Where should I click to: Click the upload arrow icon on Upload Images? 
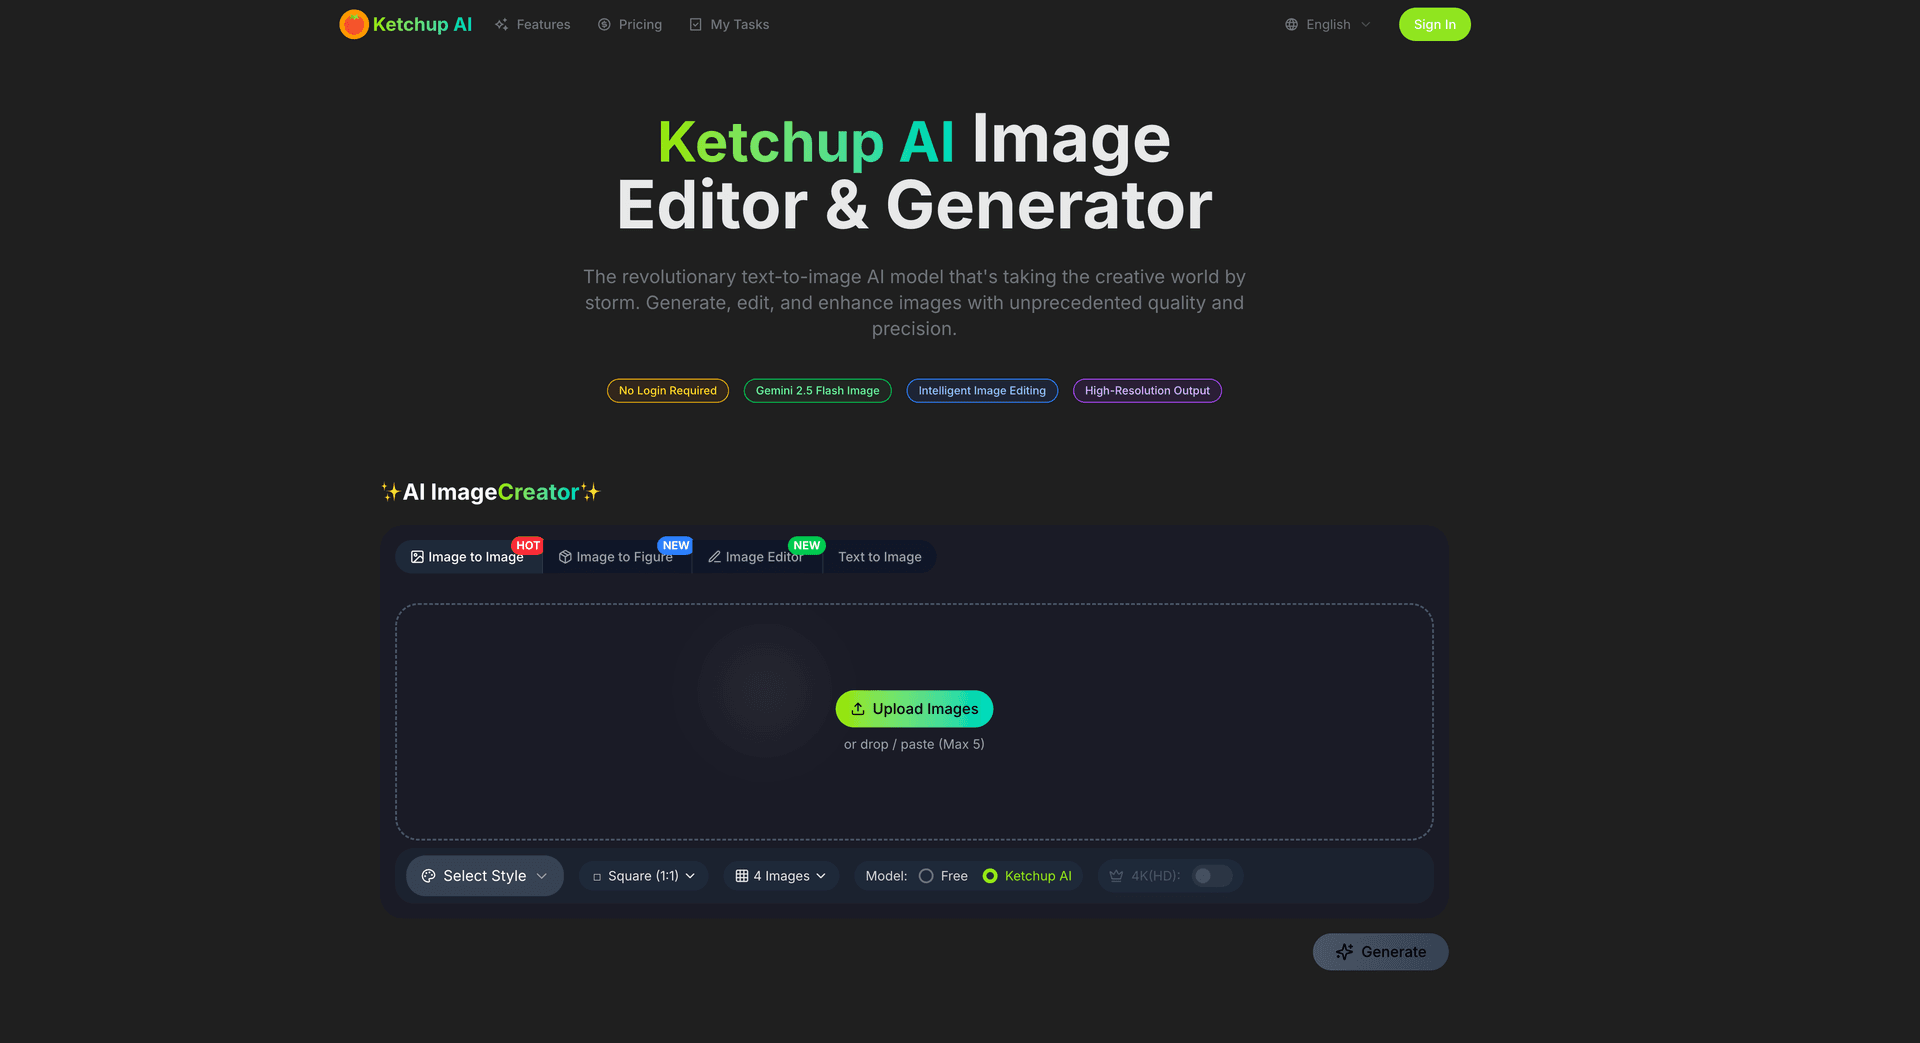(858, 708)
